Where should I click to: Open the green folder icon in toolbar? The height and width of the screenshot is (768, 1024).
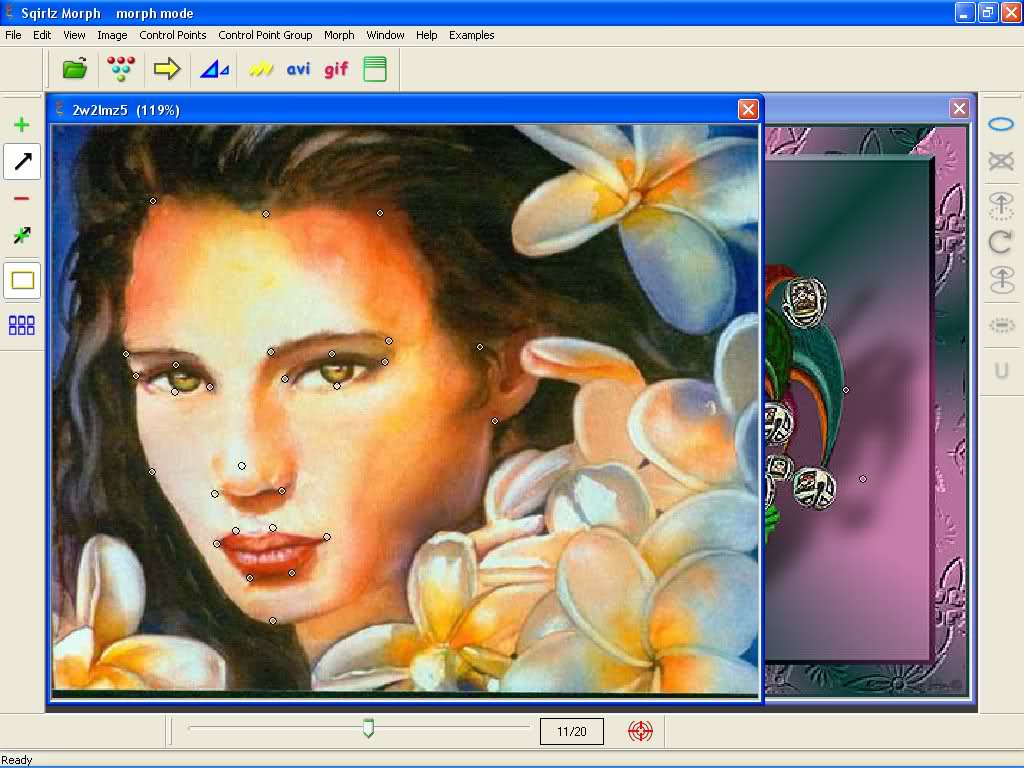(x=75, y=69)
